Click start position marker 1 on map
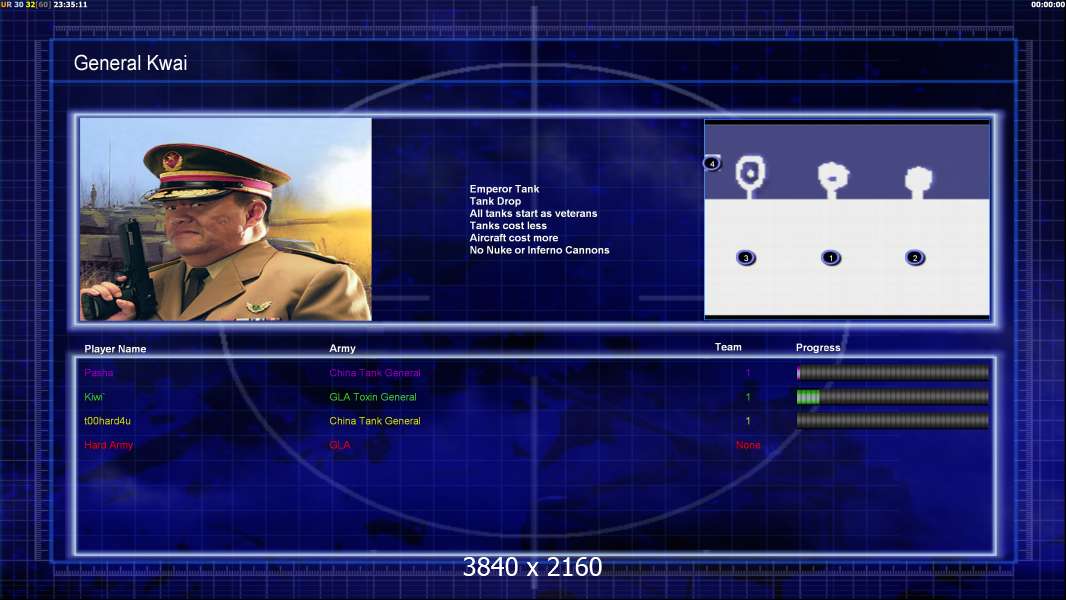The width and height of the screenshot is (1066, 600). [830, 258]
